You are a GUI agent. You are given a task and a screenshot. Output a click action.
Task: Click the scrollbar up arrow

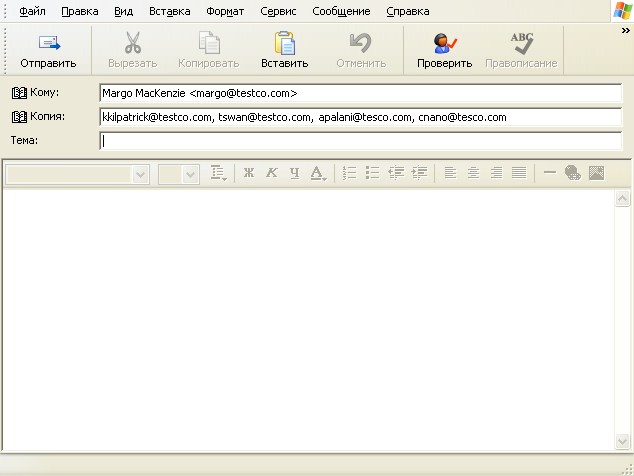[622, 199]
